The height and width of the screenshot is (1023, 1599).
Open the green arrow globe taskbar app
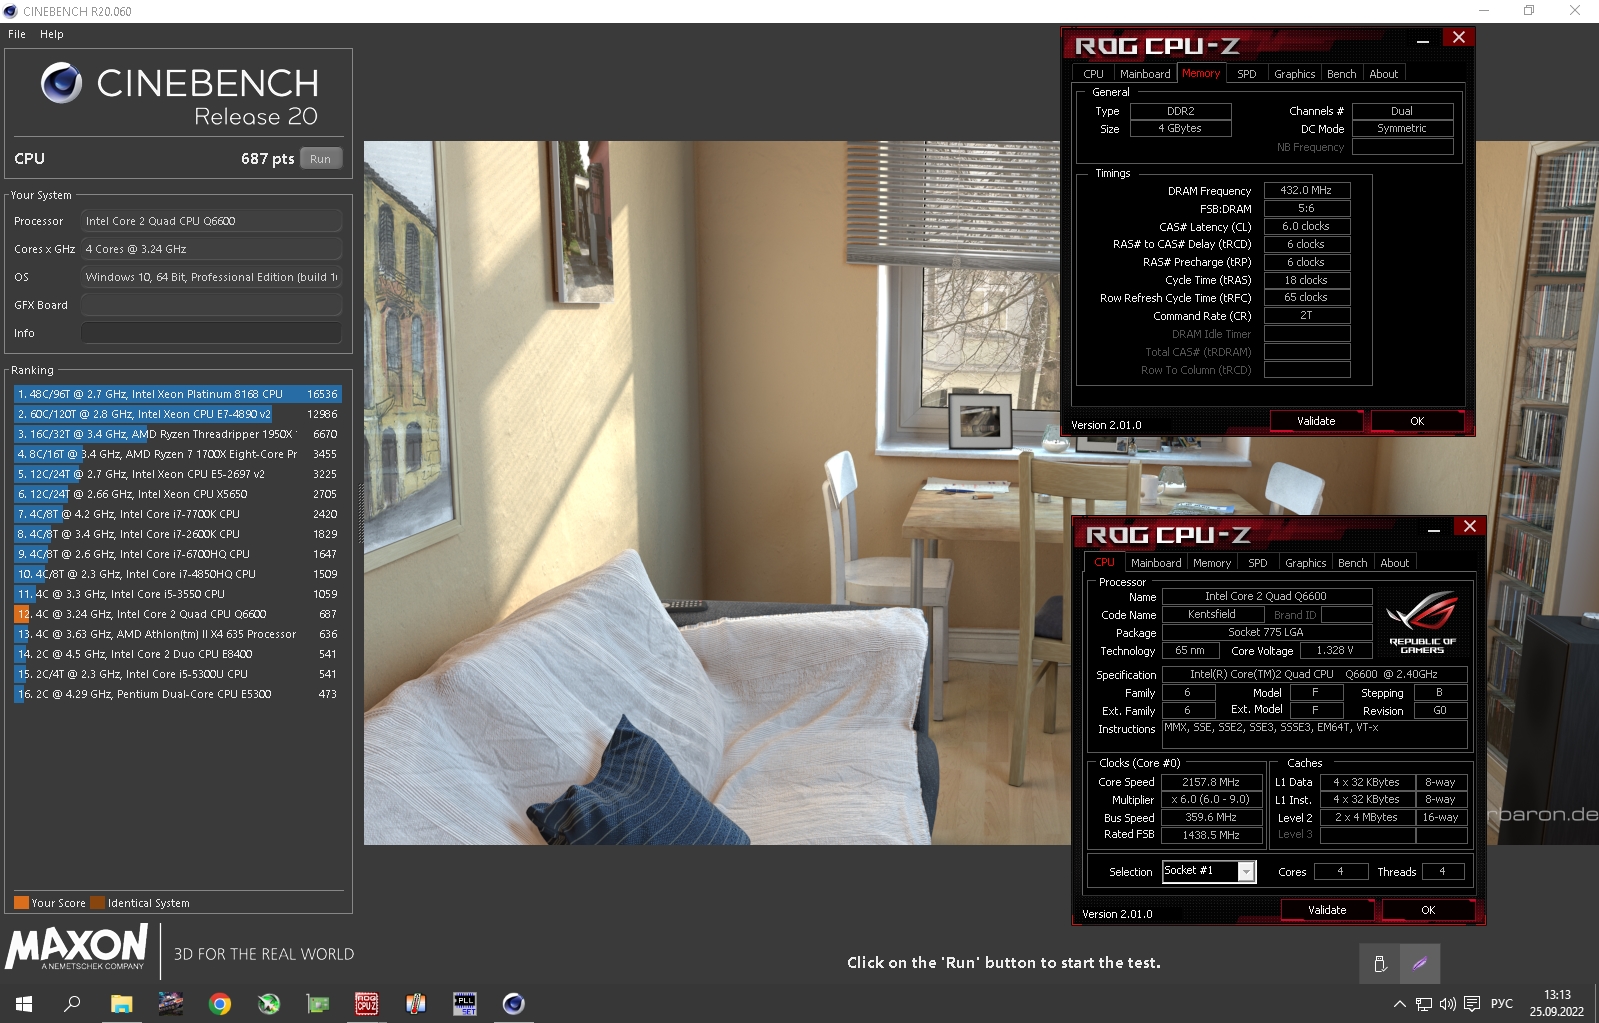269,1003
